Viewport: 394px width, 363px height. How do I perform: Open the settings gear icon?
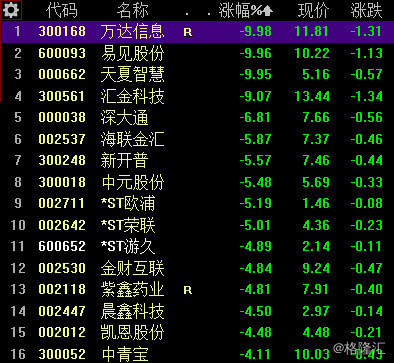pyautogui.click(x=11, y=10)
